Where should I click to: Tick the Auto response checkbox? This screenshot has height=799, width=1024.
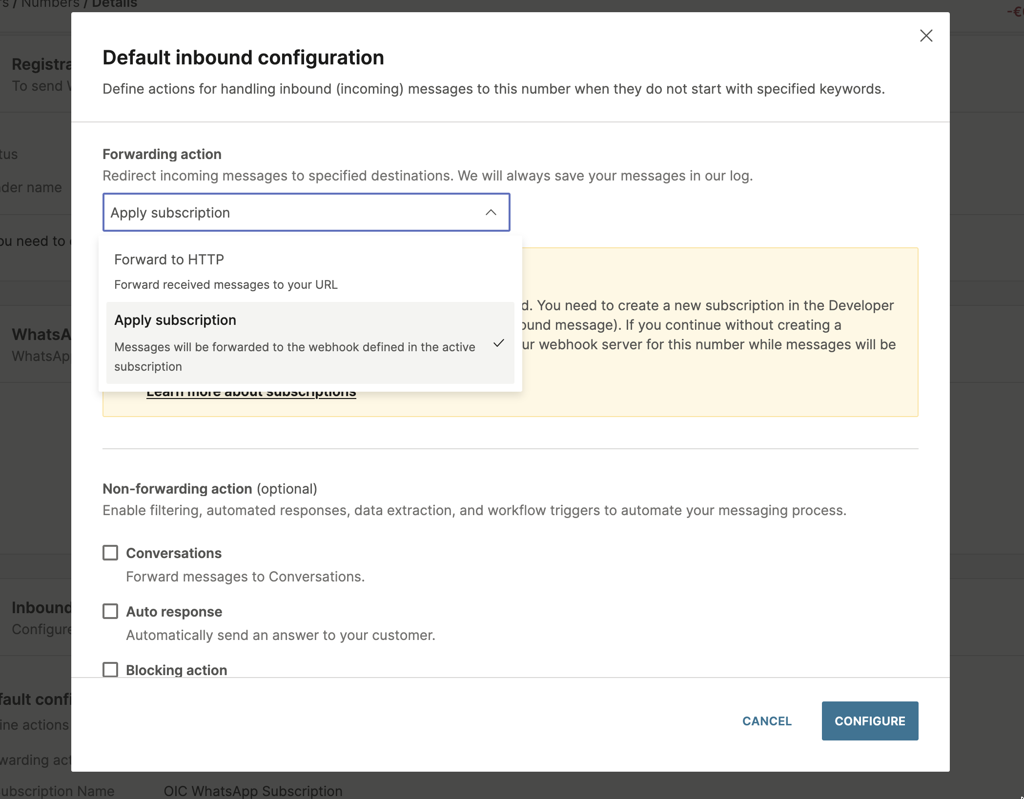pos(110,611)
